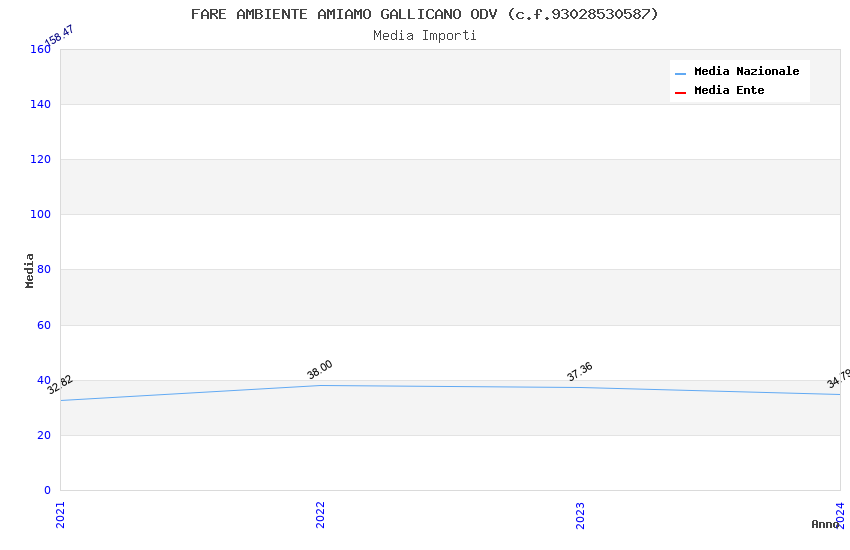Click the 2024 x-axis label
The height and width of the screenshot is (550, 850).
click(x=840, y=515)
